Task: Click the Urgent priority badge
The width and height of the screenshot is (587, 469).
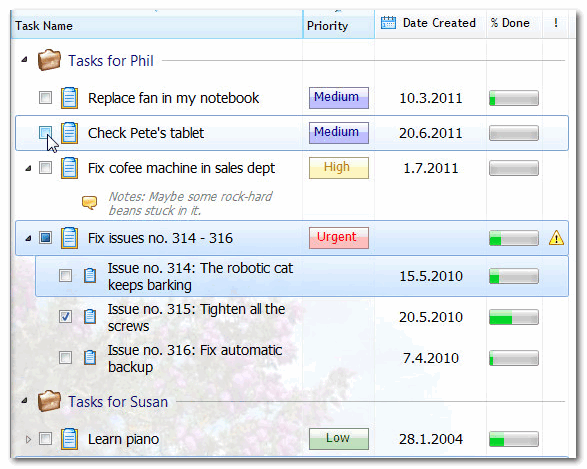Action: coord(338,238)
